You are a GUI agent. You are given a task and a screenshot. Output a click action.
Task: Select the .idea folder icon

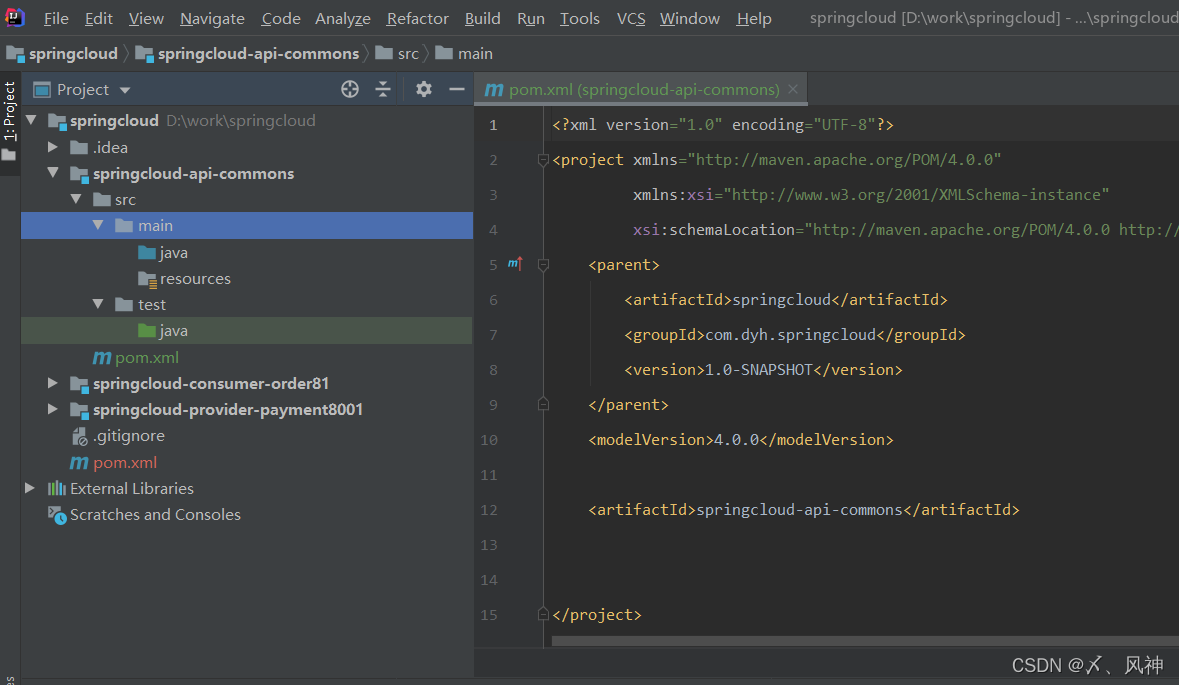pyautogui.click(x=79, y=147)
